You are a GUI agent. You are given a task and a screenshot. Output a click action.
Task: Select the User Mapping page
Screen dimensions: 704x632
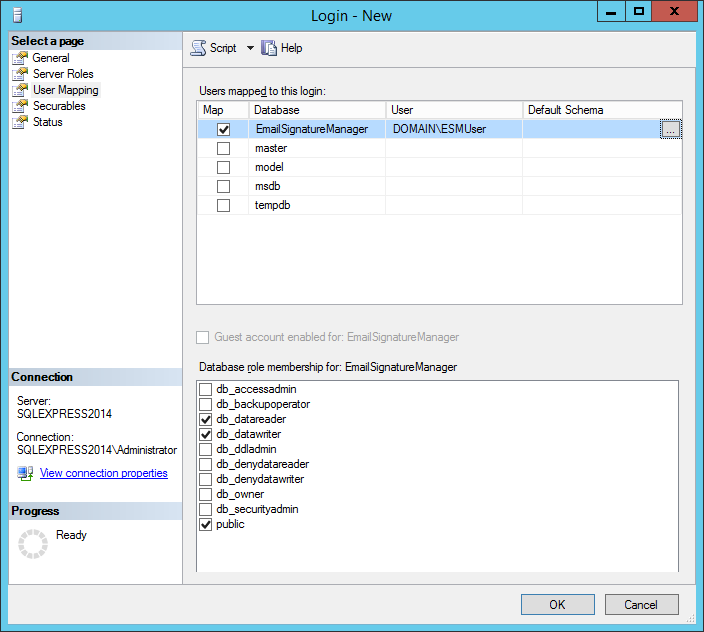65,90
